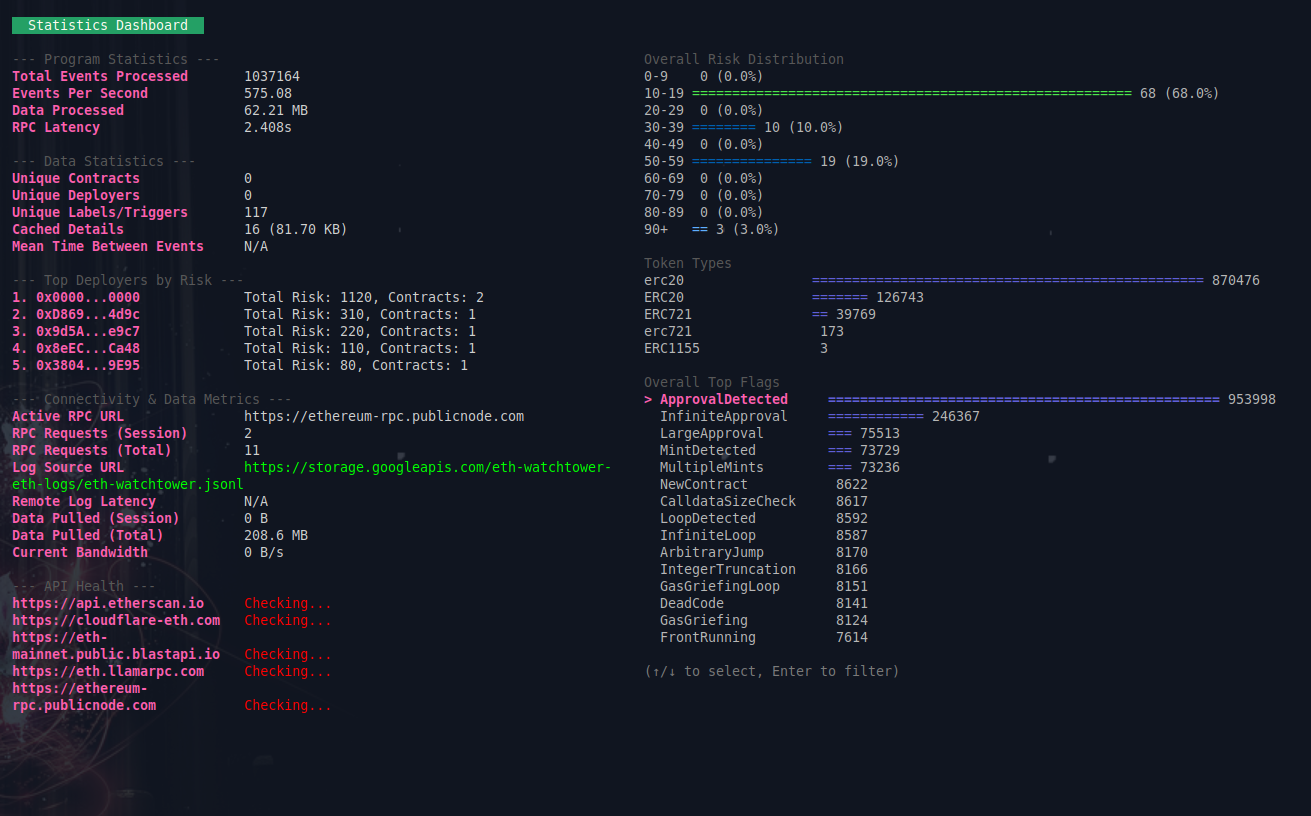Click the ERC1155 token type row
The image size is (1311, 816).
click(x=672, y=349)
